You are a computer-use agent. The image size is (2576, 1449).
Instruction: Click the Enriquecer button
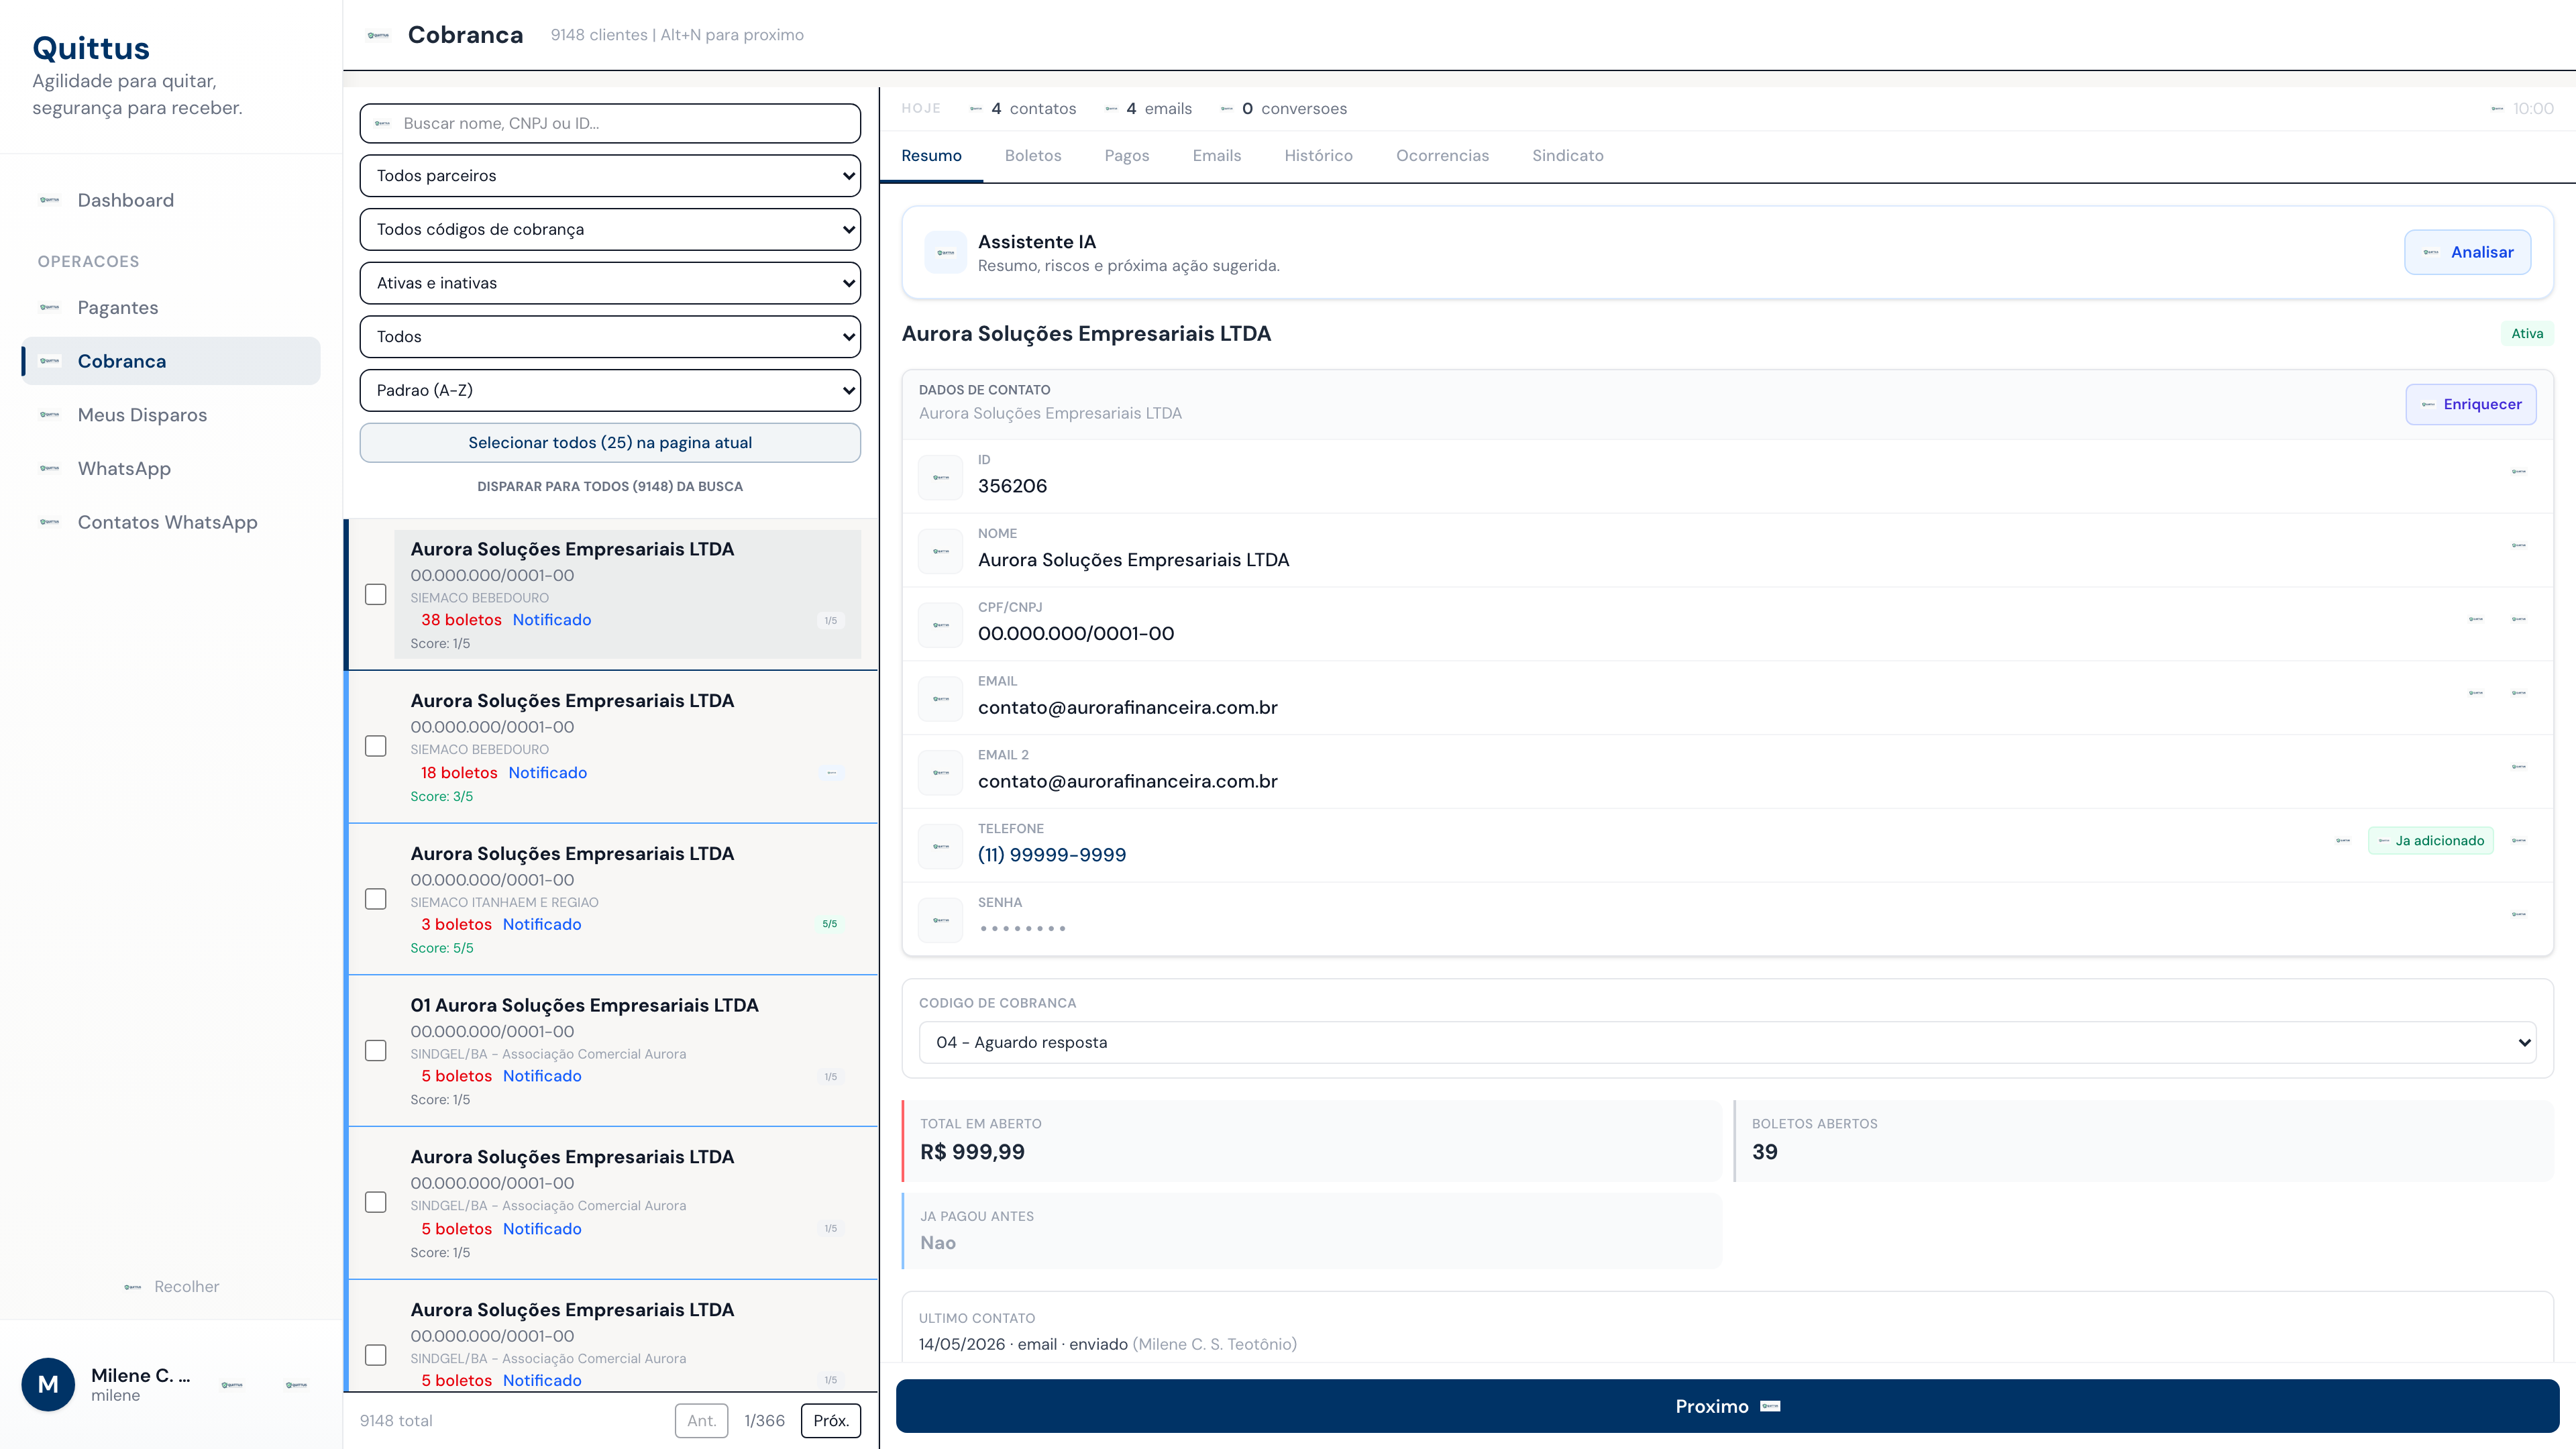(2471, 404)
